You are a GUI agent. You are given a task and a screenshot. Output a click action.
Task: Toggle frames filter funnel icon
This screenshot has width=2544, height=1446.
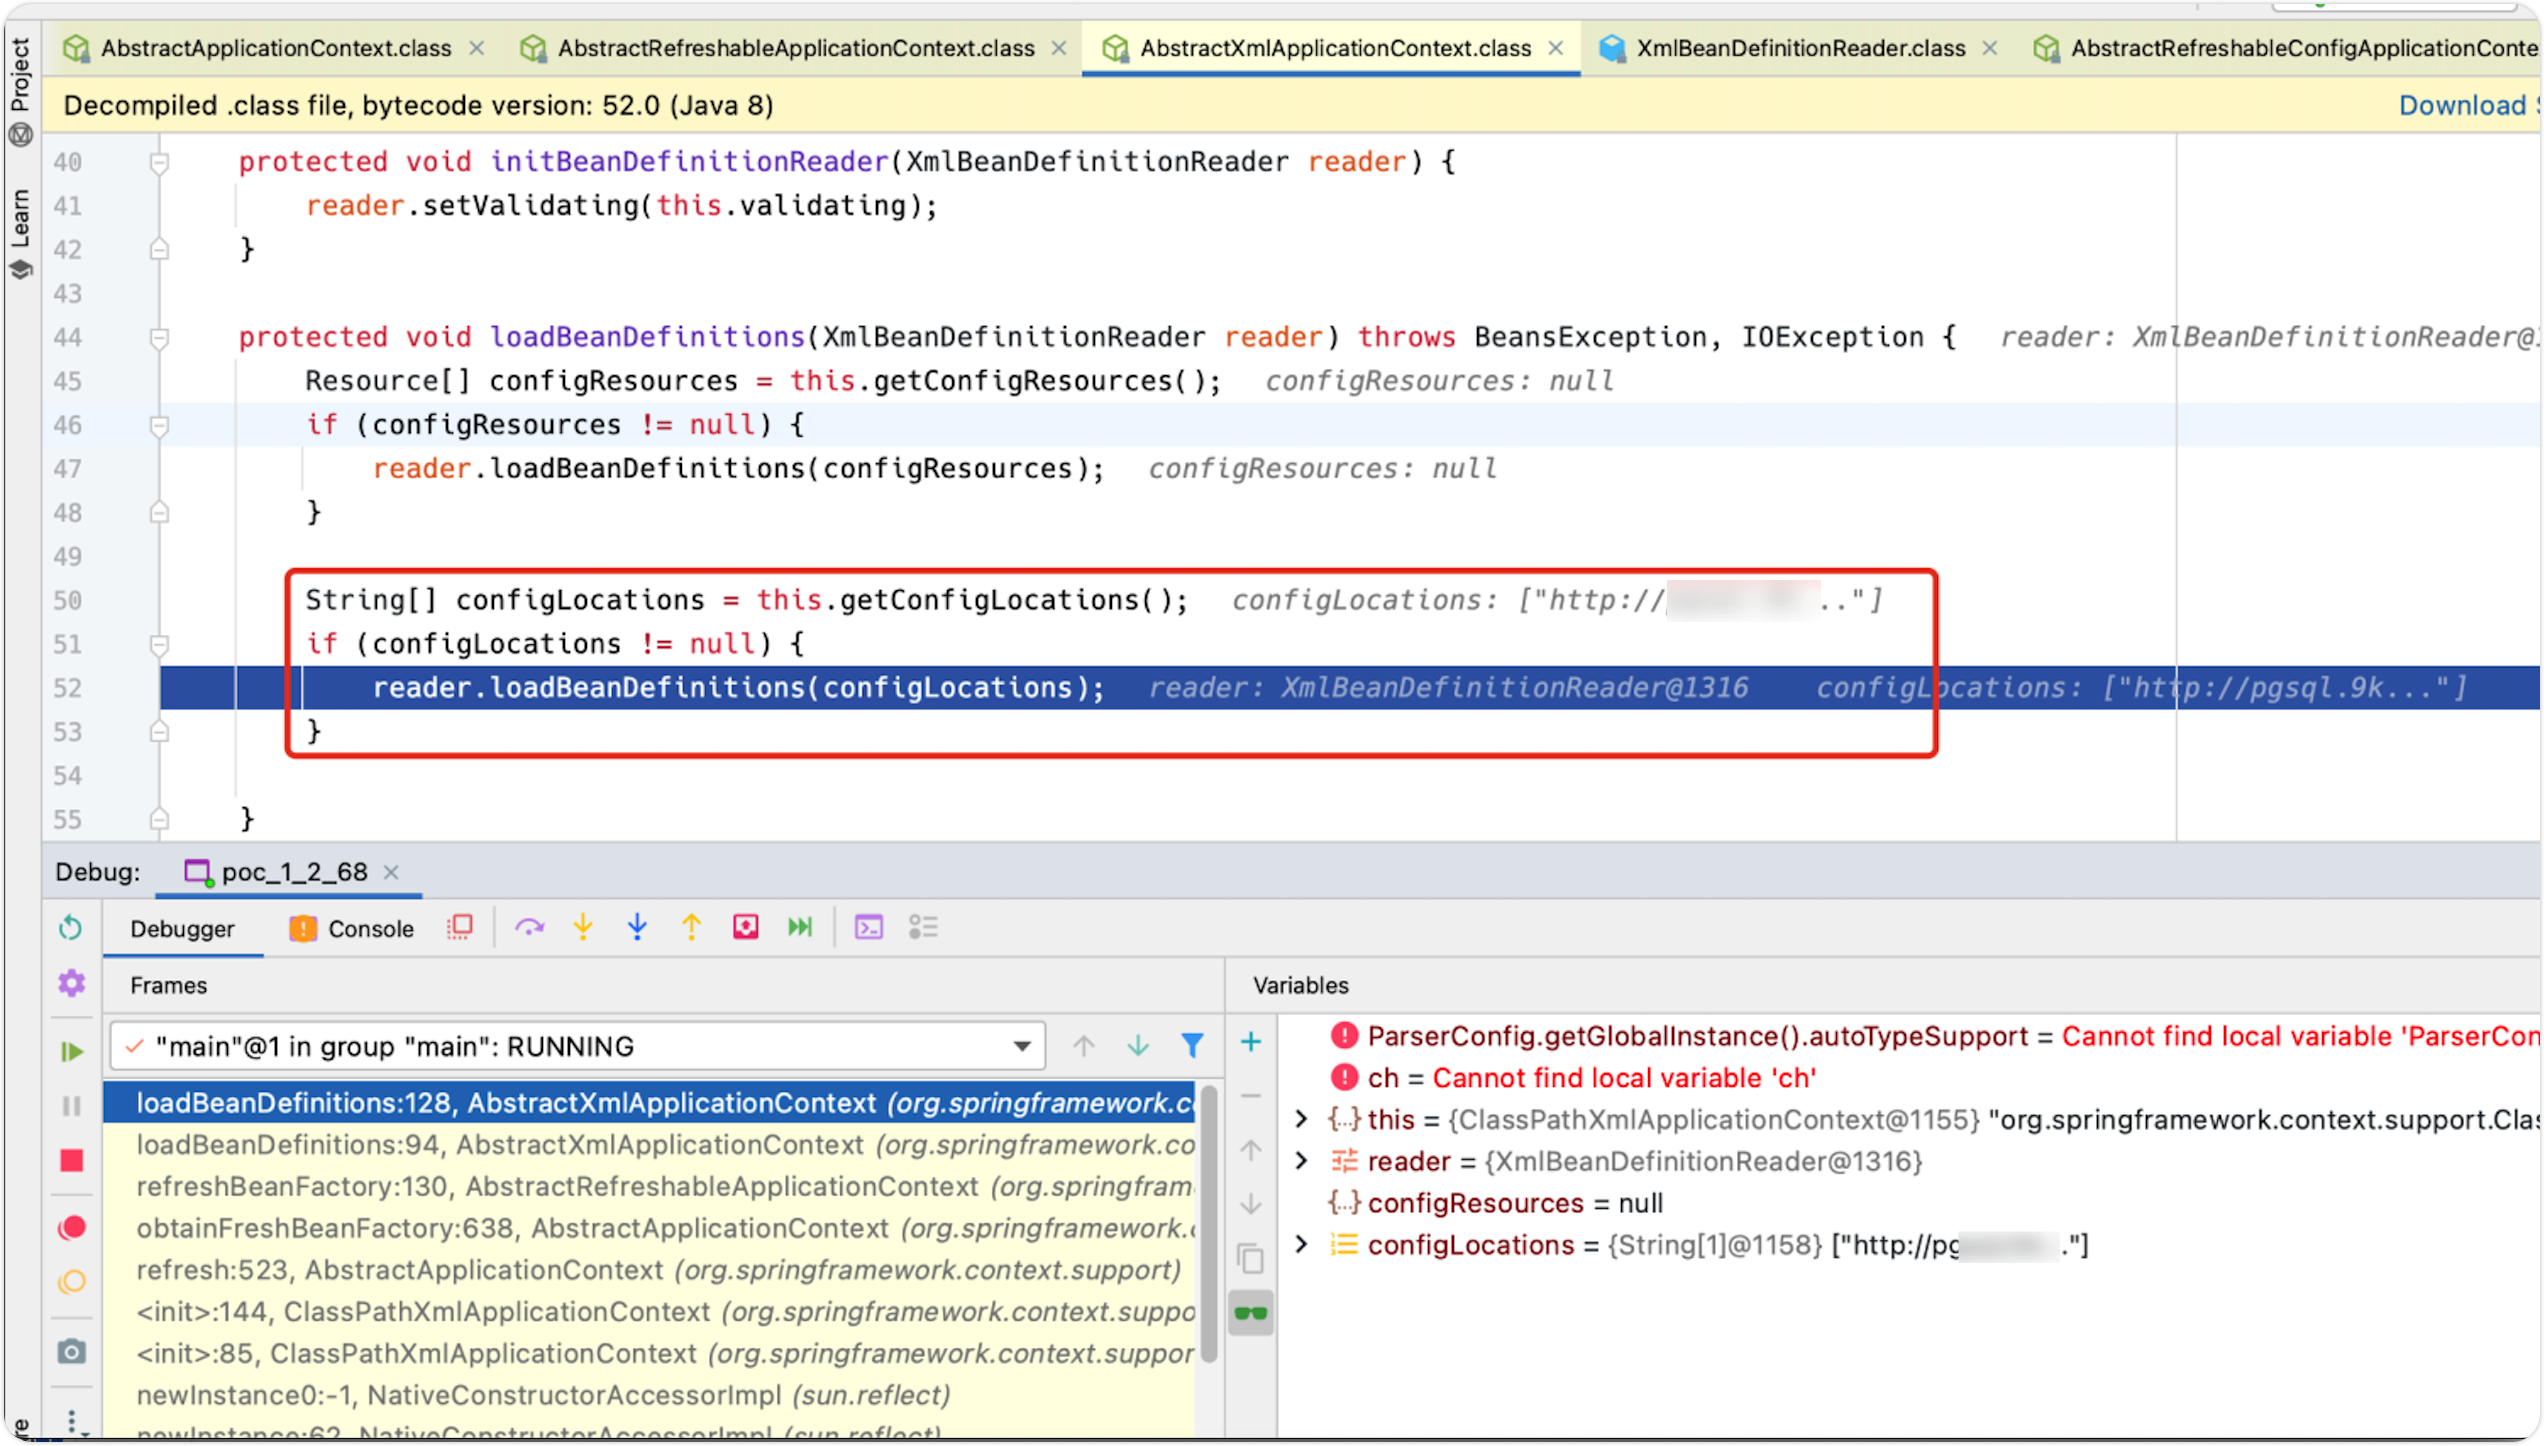pyautogui.click(x=1192, y=1046)
